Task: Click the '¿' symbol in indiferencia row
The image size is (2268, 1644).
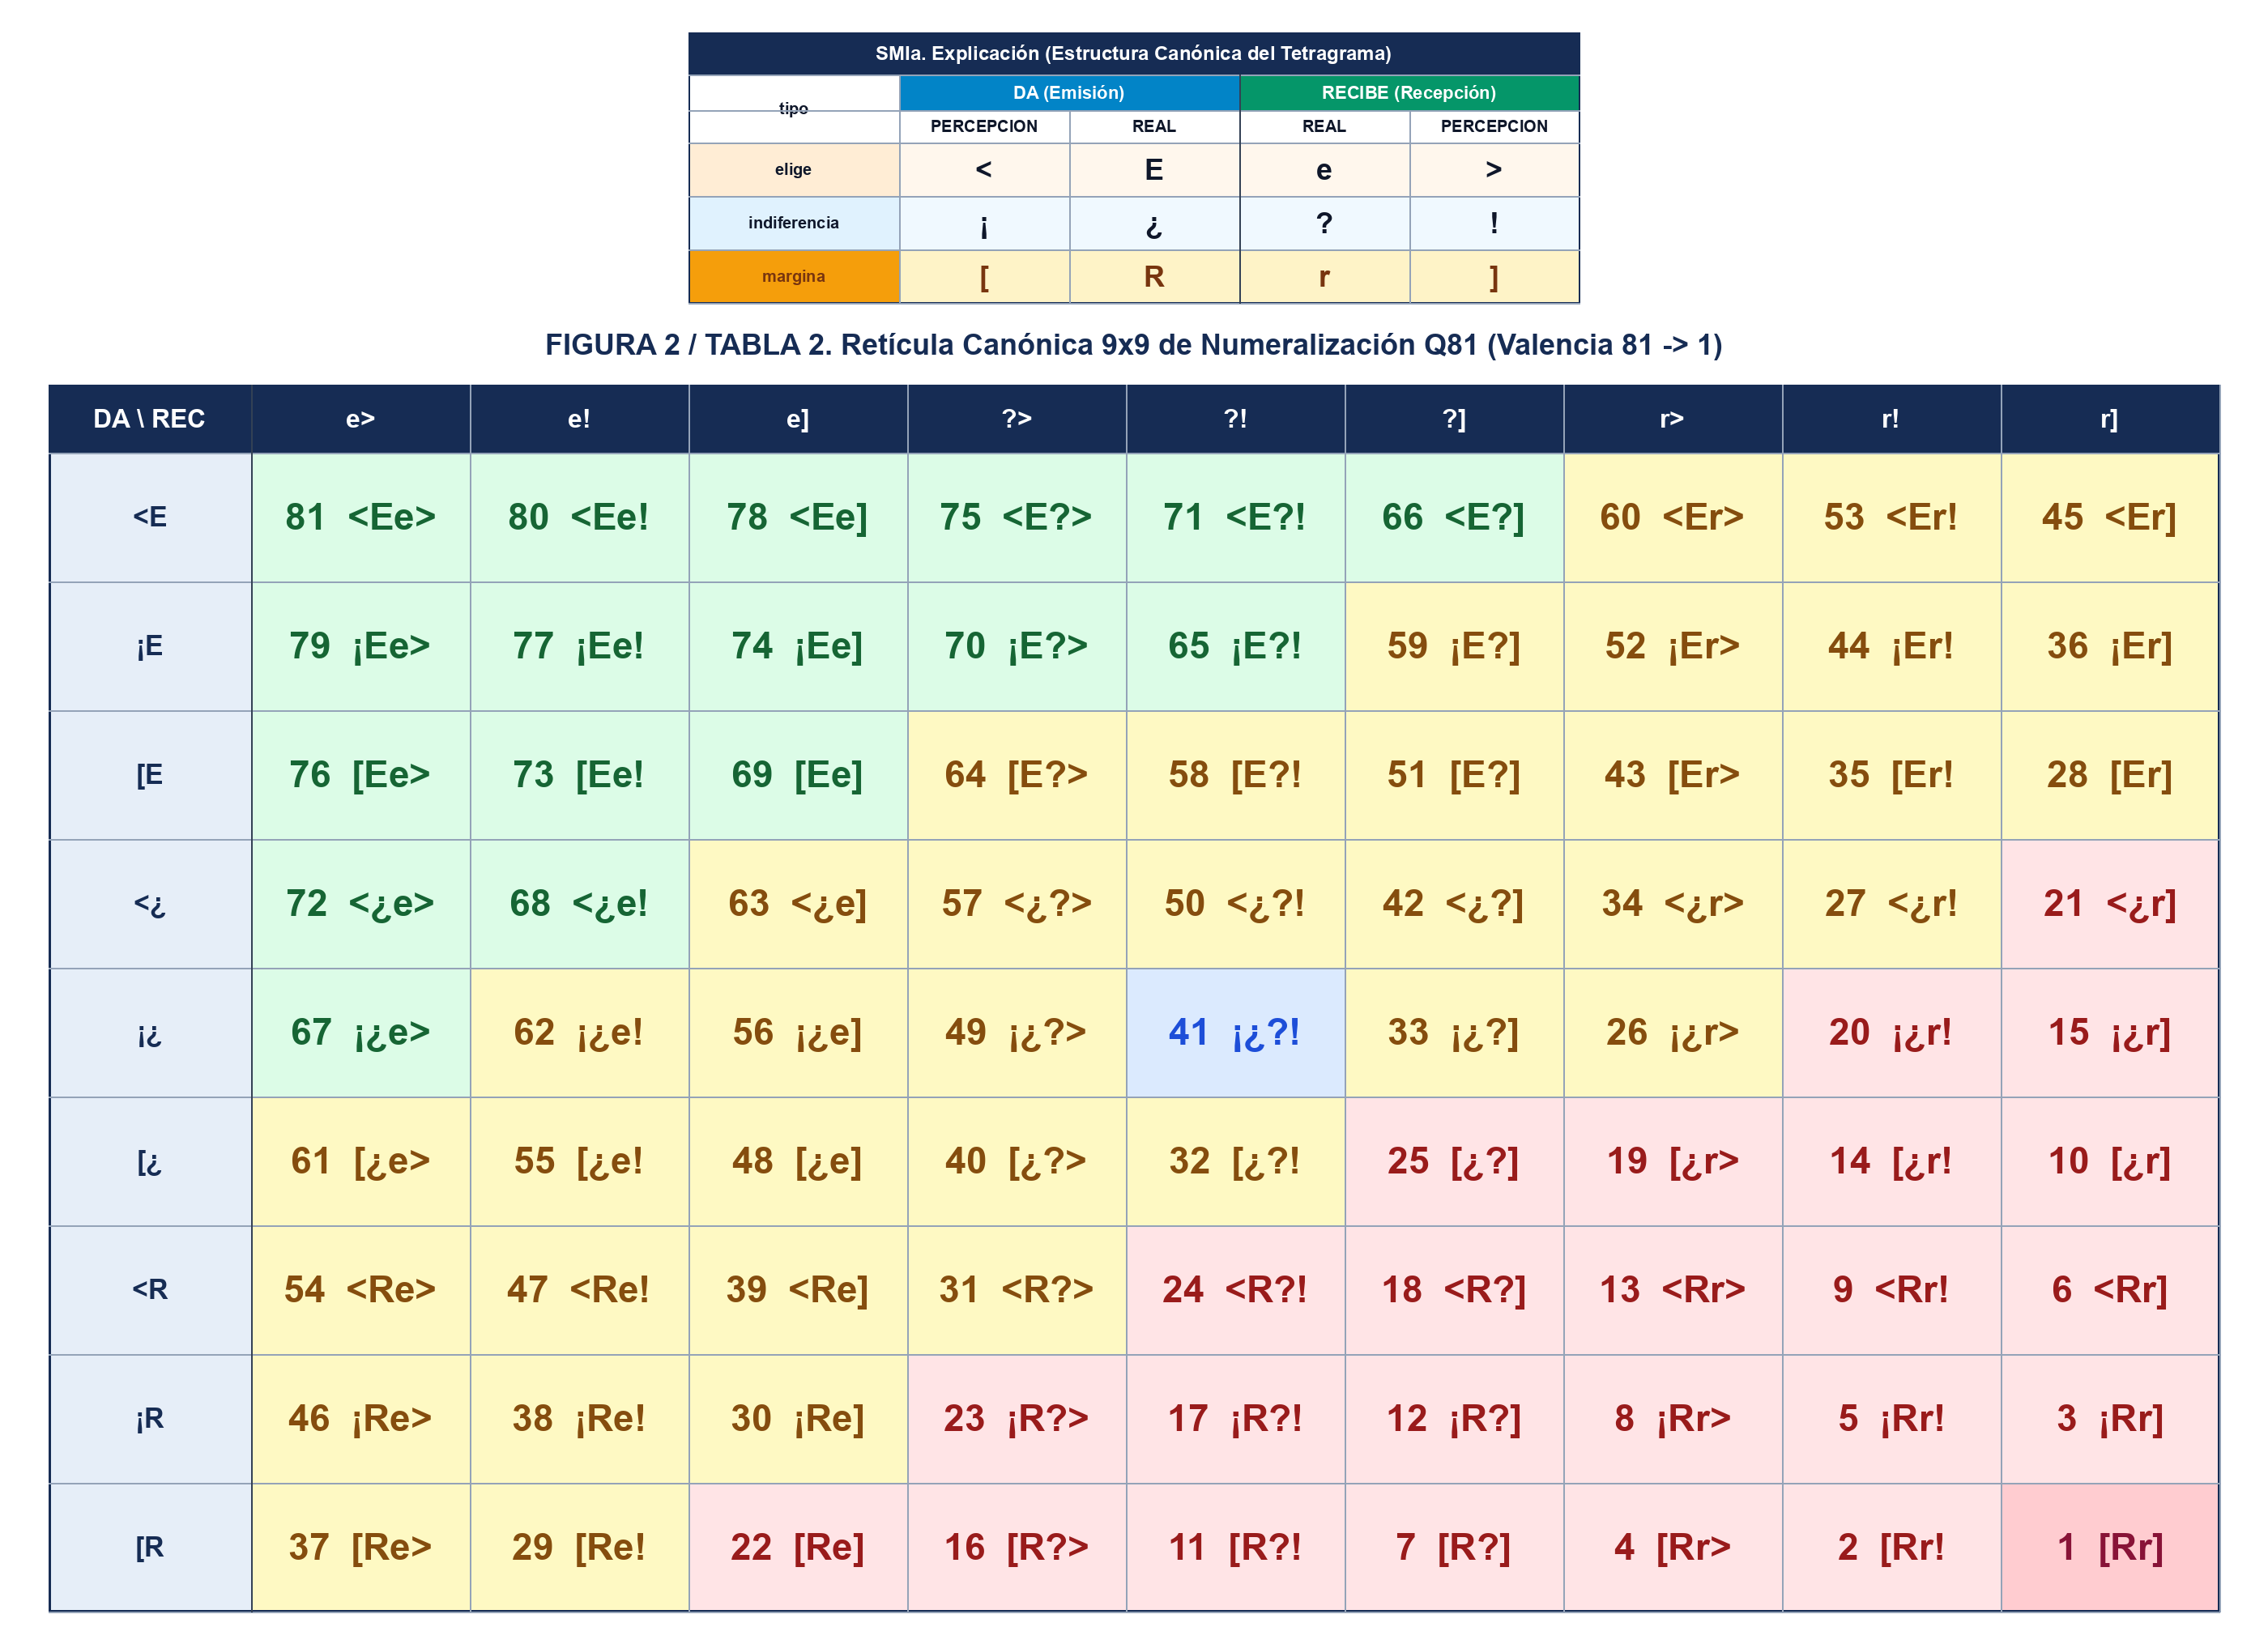Action: point(1154,223)
